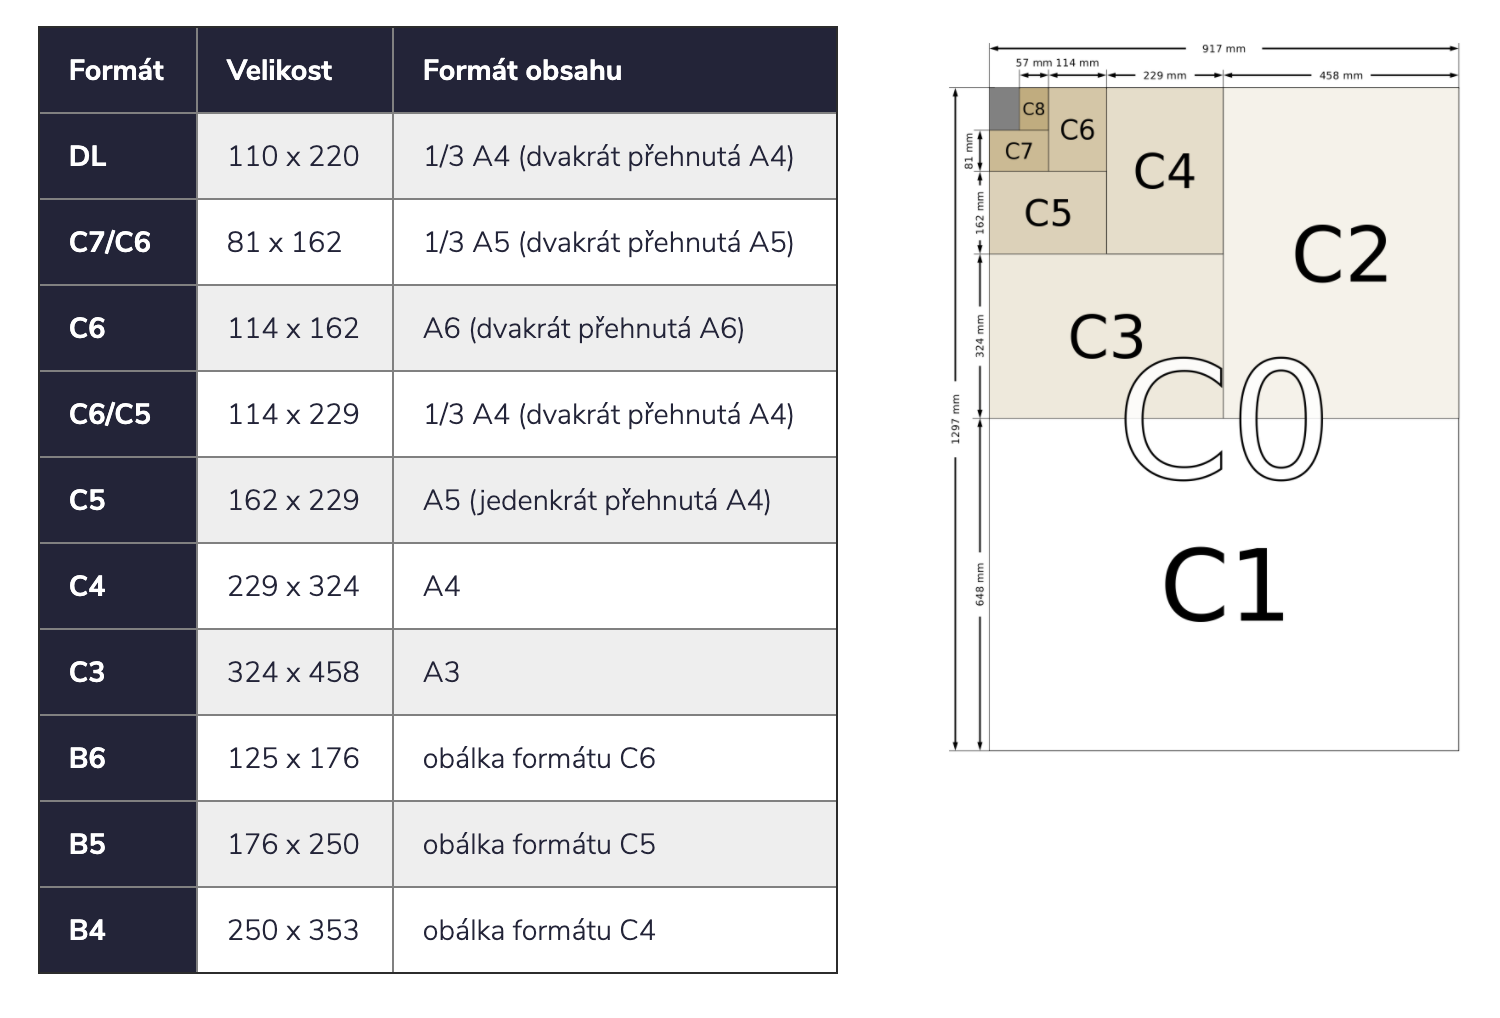This screenshot has width=1500, height=1018.
Task: Click the C1 area in the diagram
Action: pos(1223,587)
